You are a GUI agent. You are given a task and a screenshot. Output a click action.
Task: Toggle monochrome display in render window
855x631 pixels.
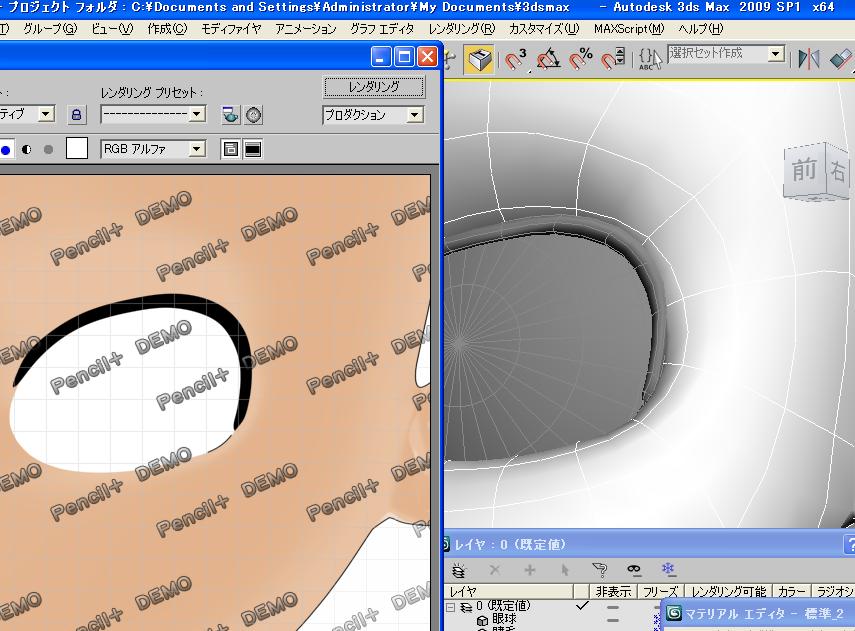pyautogui.click(x=49, y=149)
